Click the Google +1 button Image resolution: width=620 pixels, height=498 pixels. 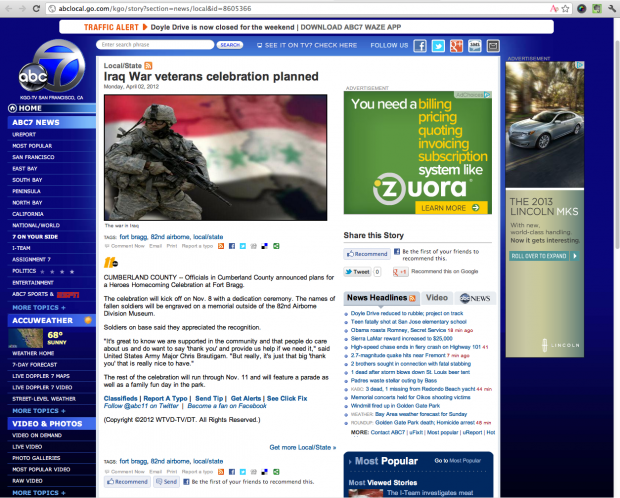[400, 272]
